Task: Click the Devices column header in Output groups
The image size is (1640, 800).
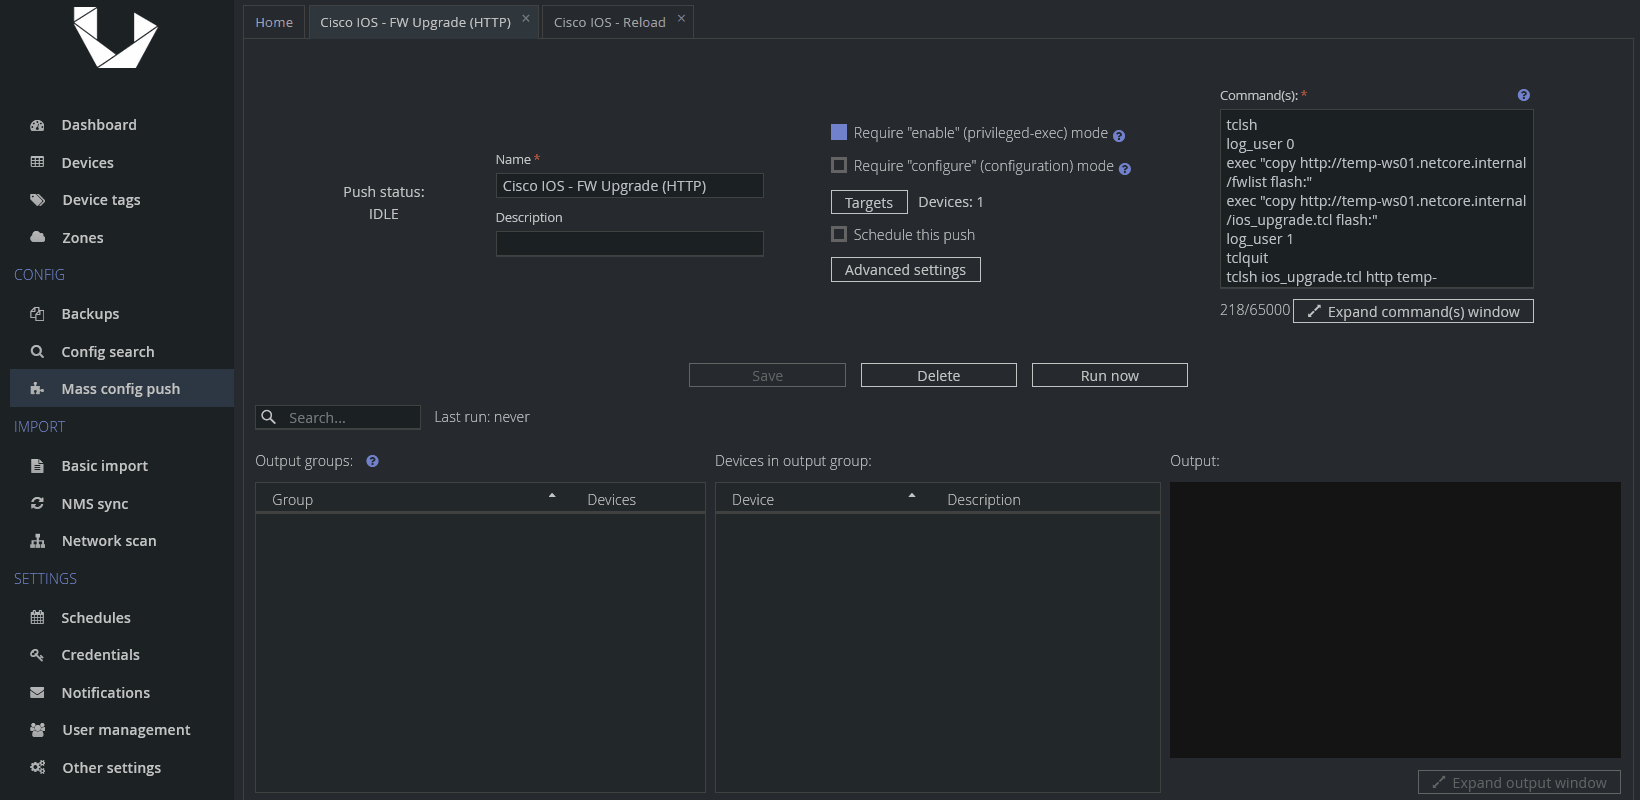Action: pyautogui.click(x=611, y=499)
